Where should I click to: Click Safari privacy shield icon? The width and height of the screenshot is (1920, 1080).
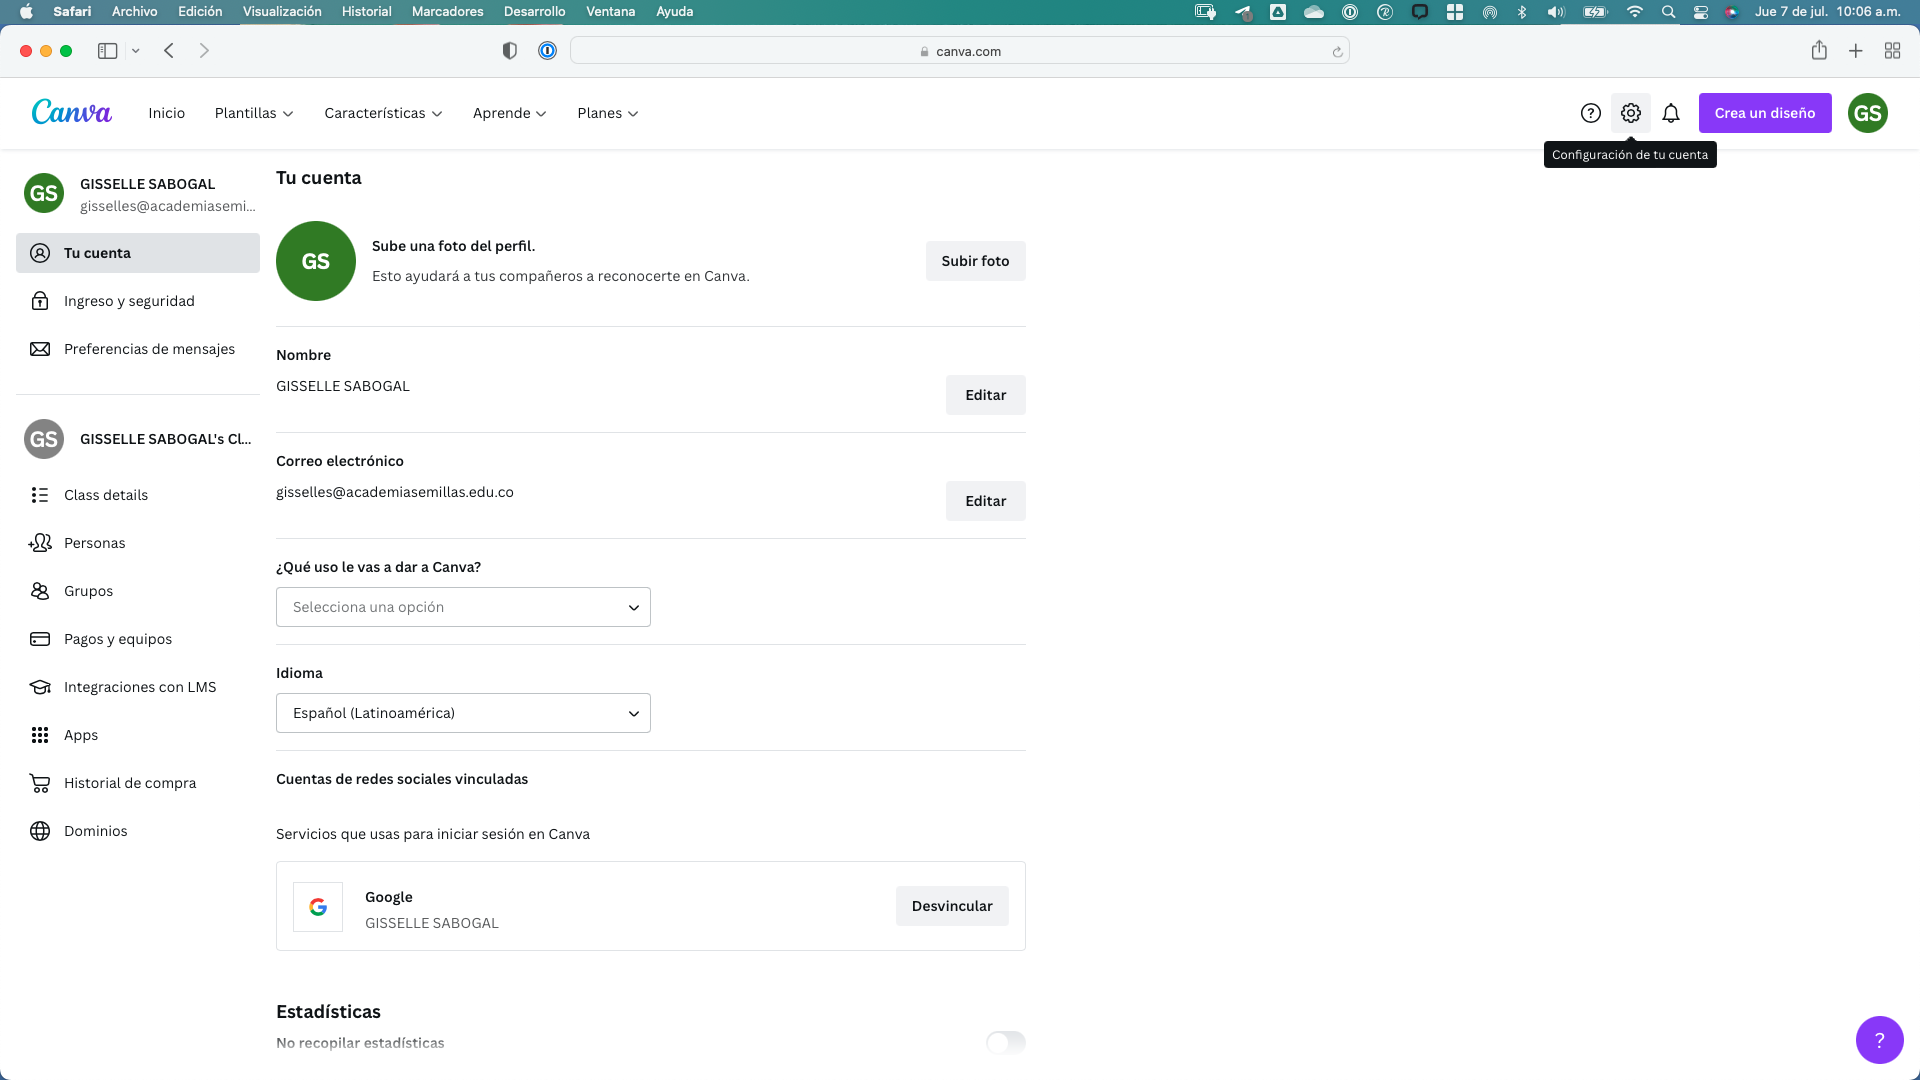click(x=510, y=51)
